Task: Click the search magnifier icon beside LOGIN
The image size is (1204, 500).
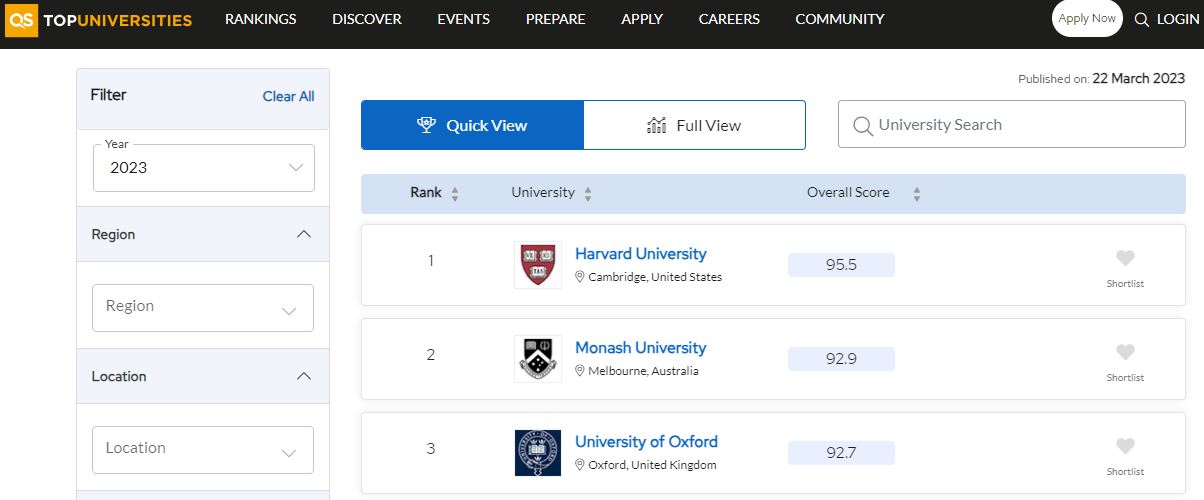Action: (x=1142, y=19)
